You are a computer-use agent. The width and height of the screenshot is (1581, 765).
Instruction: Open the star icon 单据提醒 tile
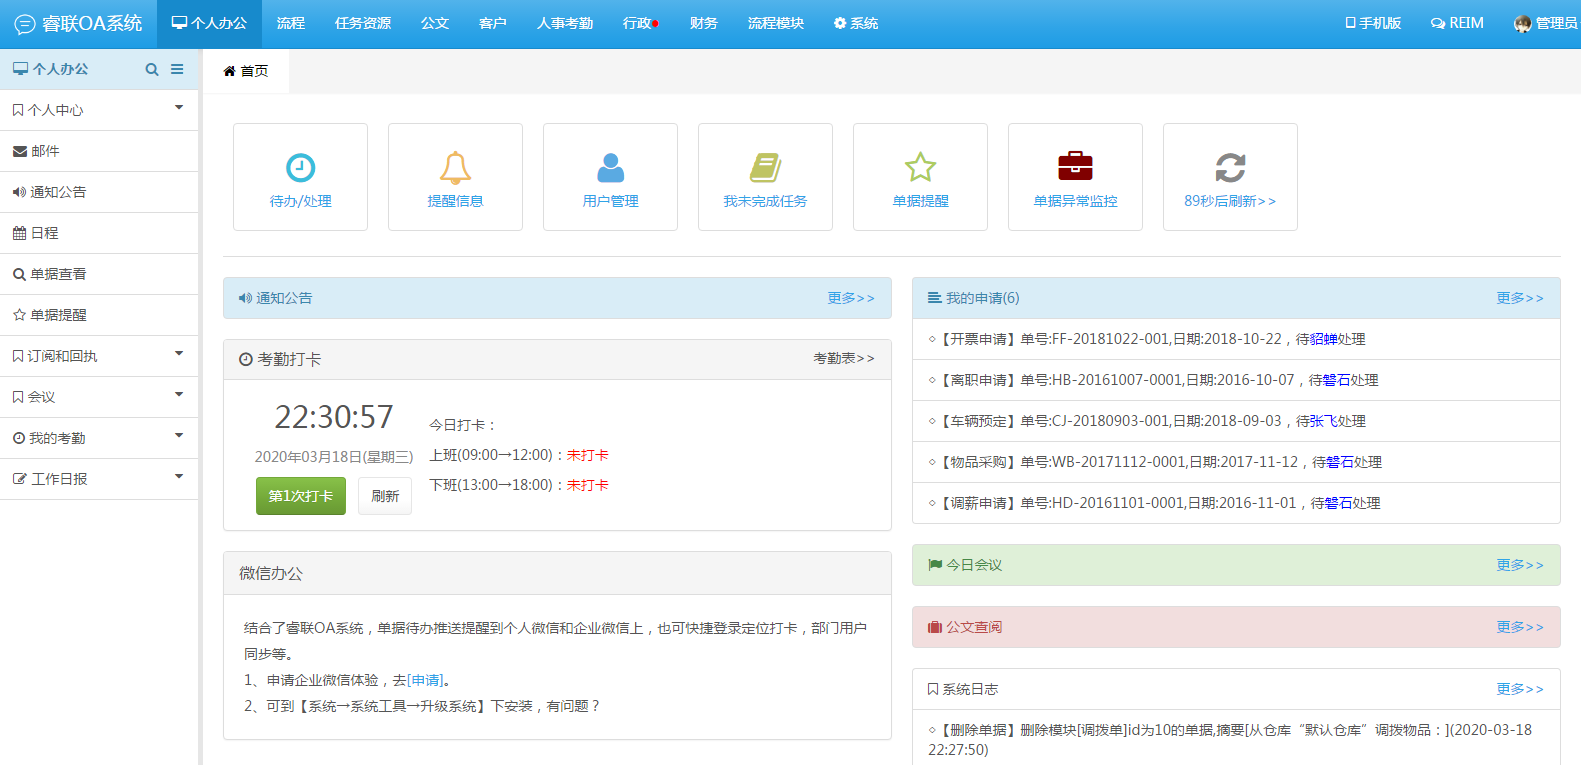(x=920, y=168)
